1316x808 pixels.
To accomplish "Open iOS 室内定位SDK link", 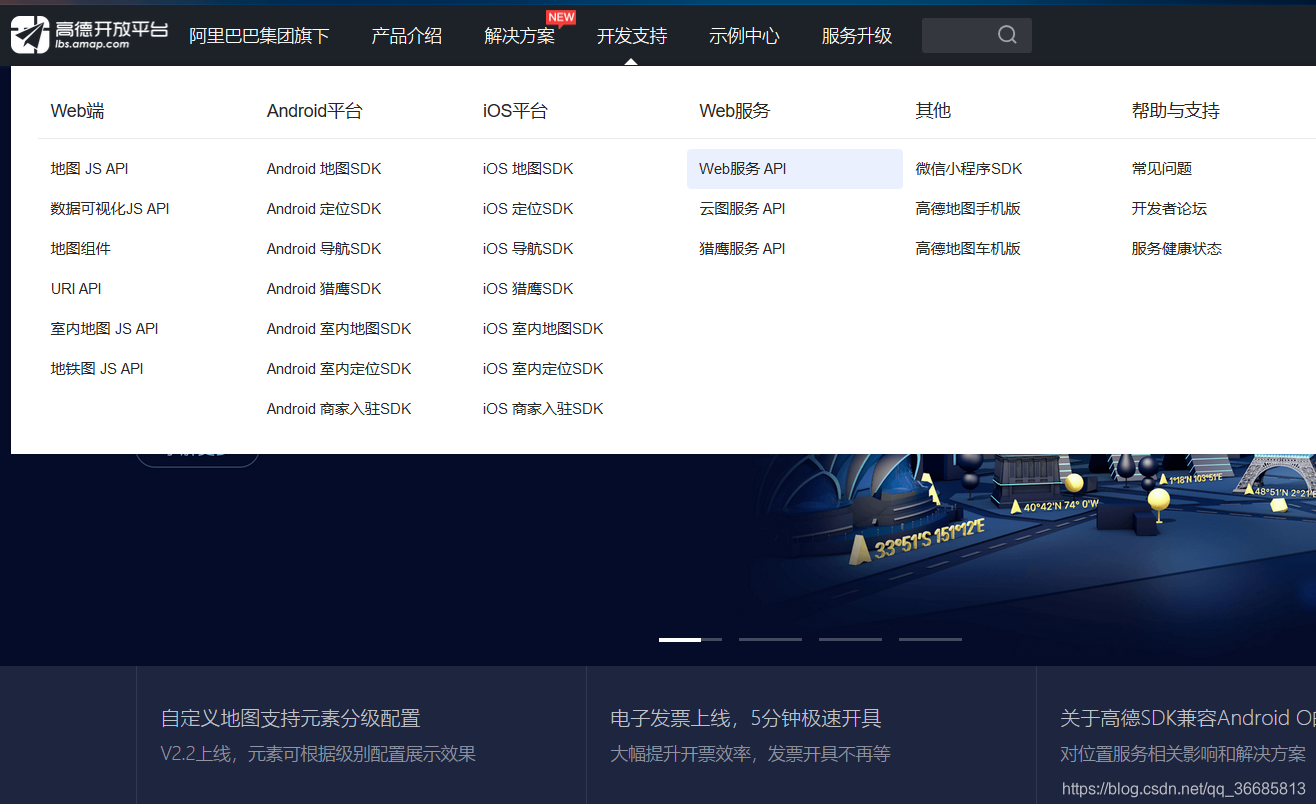I will [543, 369].
